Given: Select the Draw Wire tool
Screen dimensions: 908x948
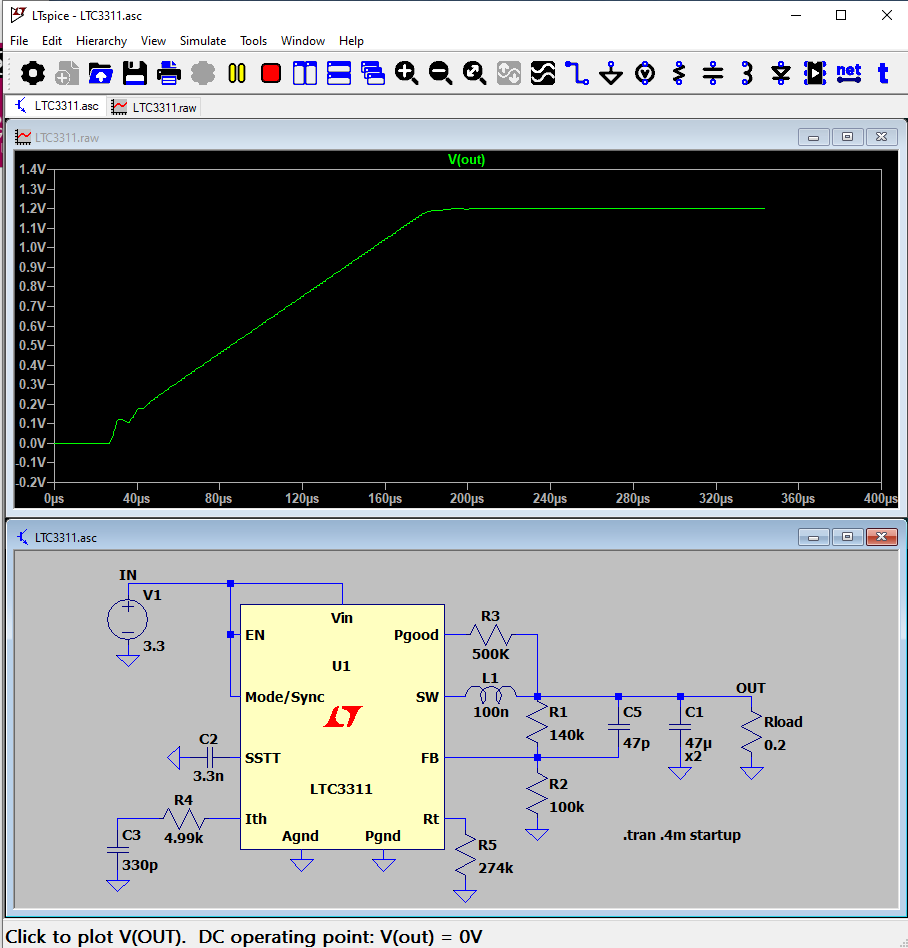Looking at the screenshot, I should 576,73.
